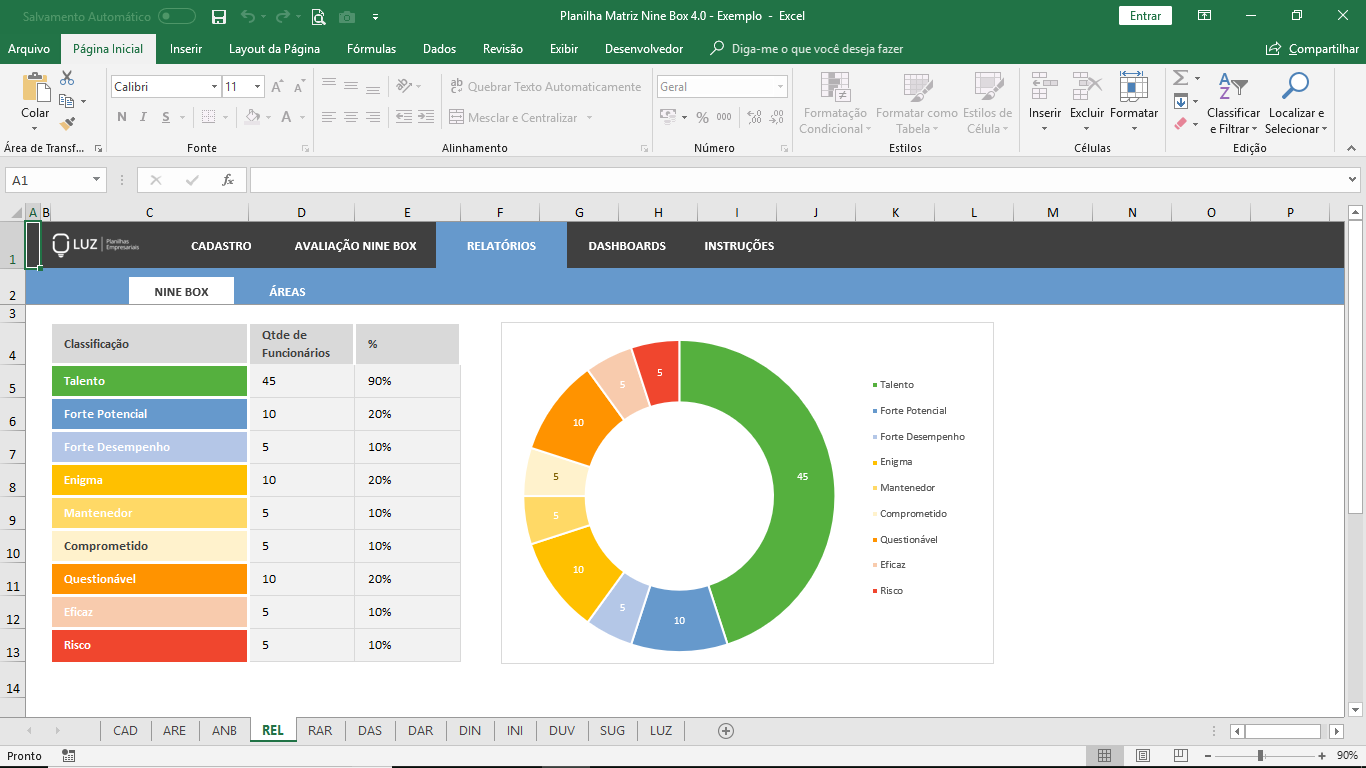Click the percent style icon

[x=702, y=117]
